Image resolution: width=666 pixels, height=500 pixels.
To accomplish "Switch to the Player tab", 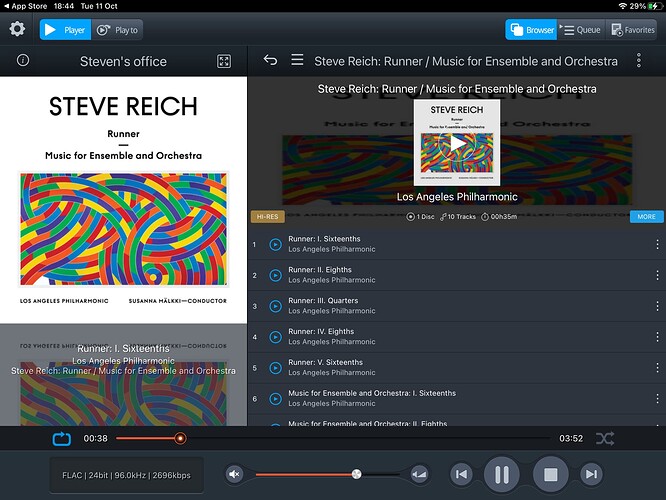I will (65, 30).
